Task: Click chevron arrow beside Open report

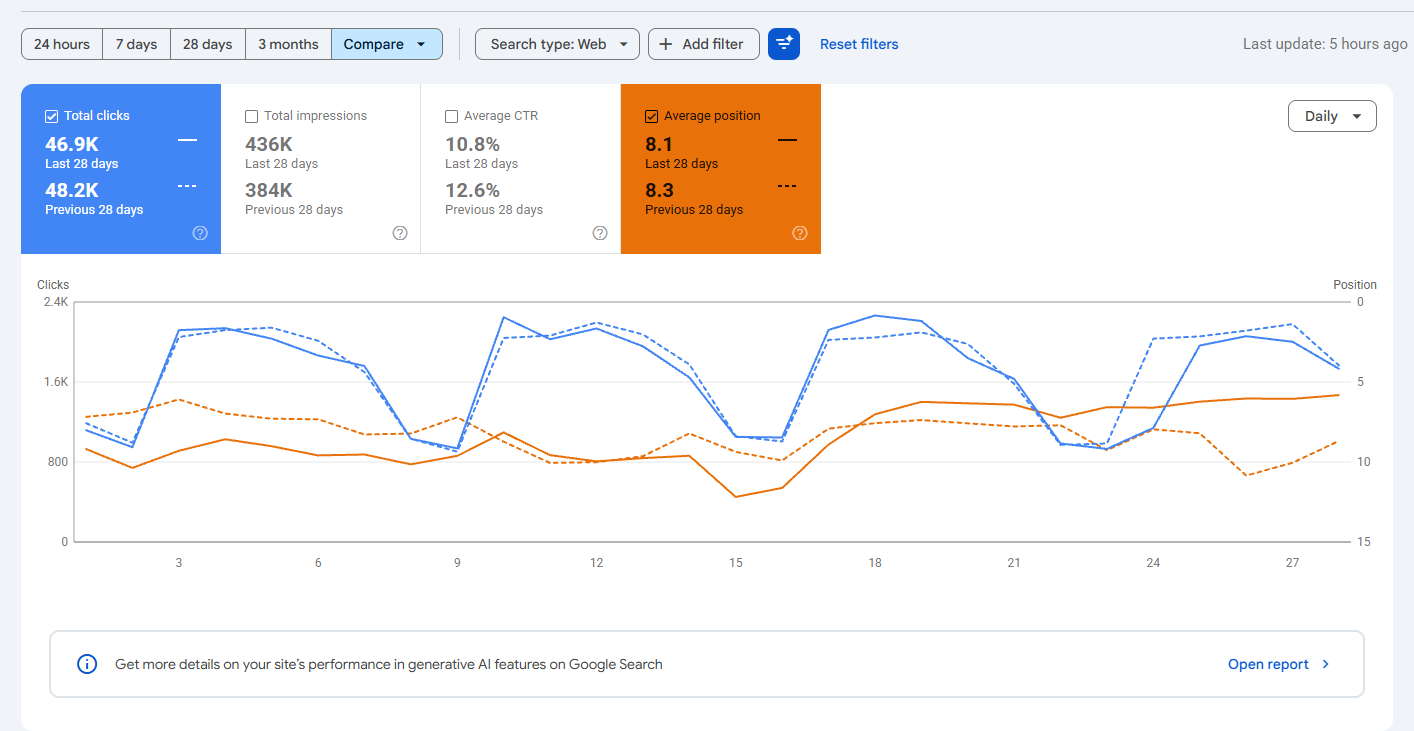Action: point(1326,664)
